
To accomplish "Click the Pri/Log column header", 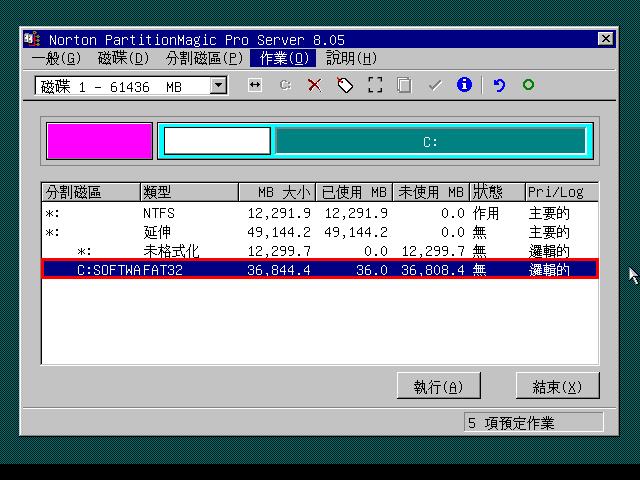I will 562,192.
